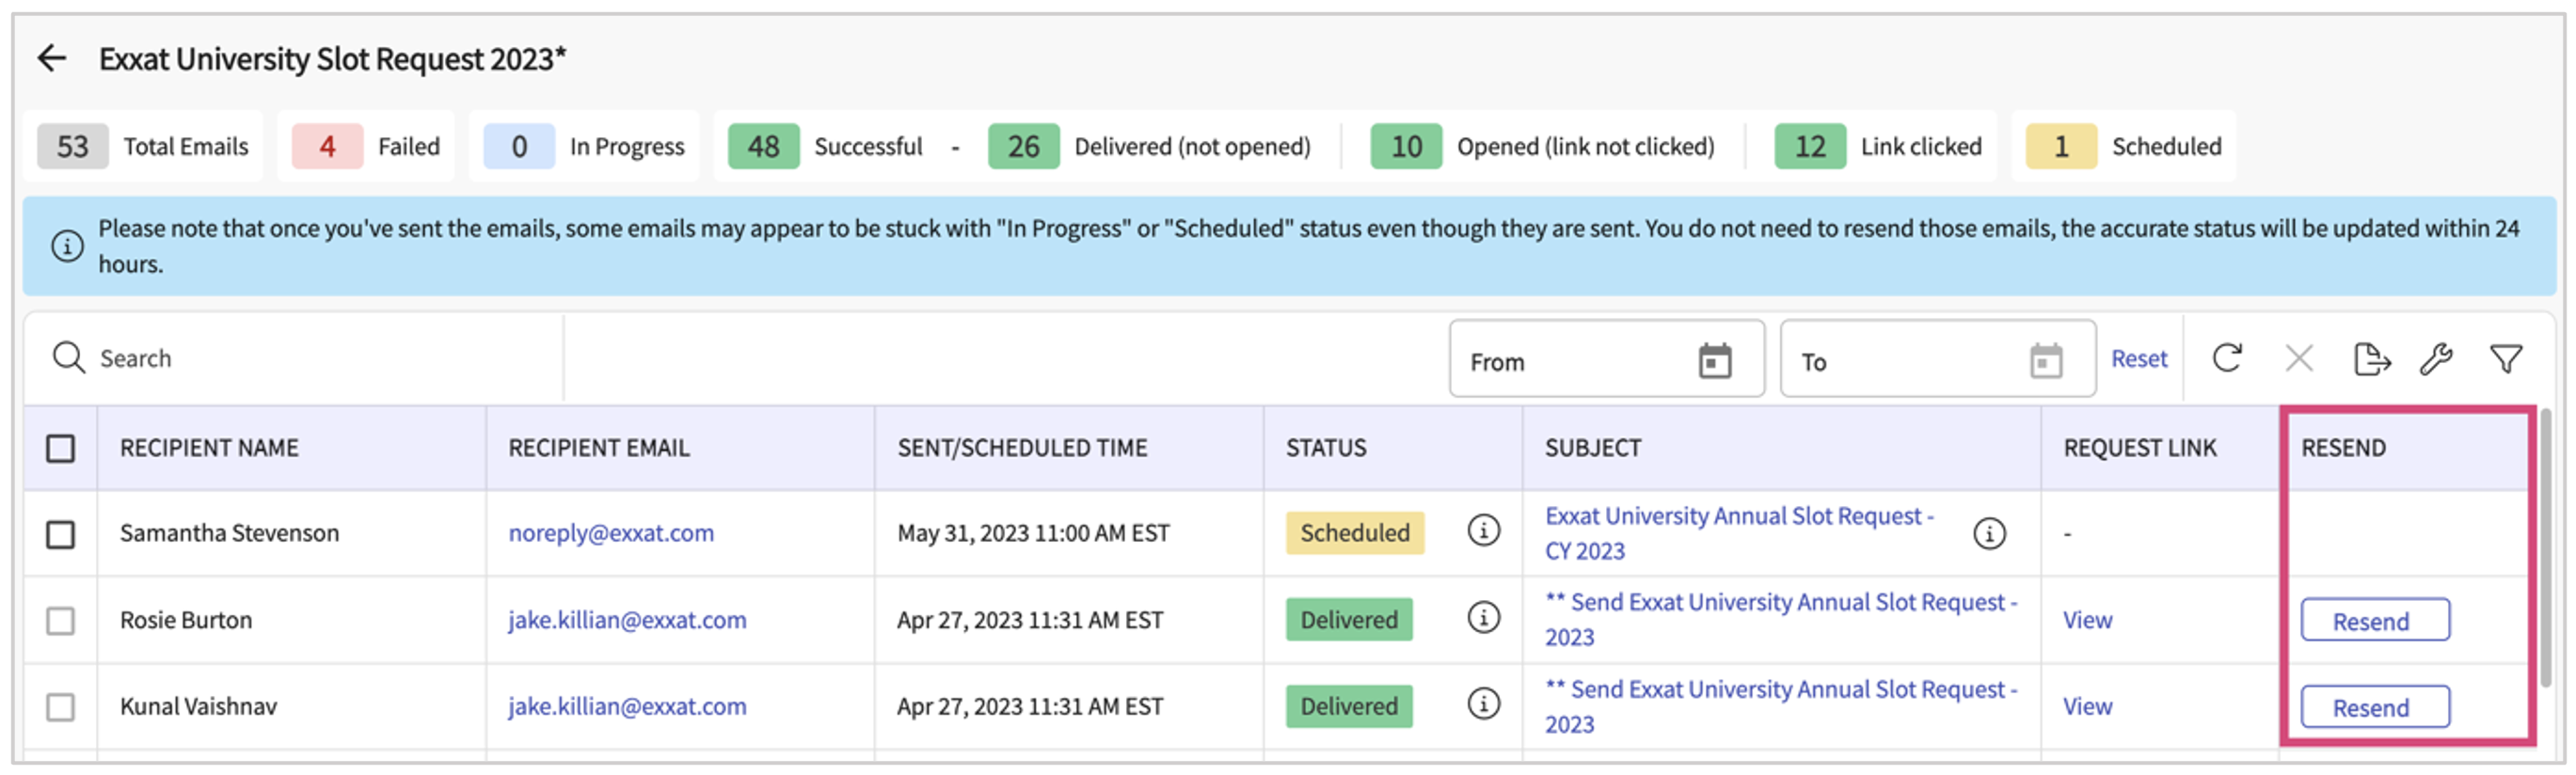Resend the email to Rosie Burton
The image size is (2576, 775).
[x=2375, y=620]
